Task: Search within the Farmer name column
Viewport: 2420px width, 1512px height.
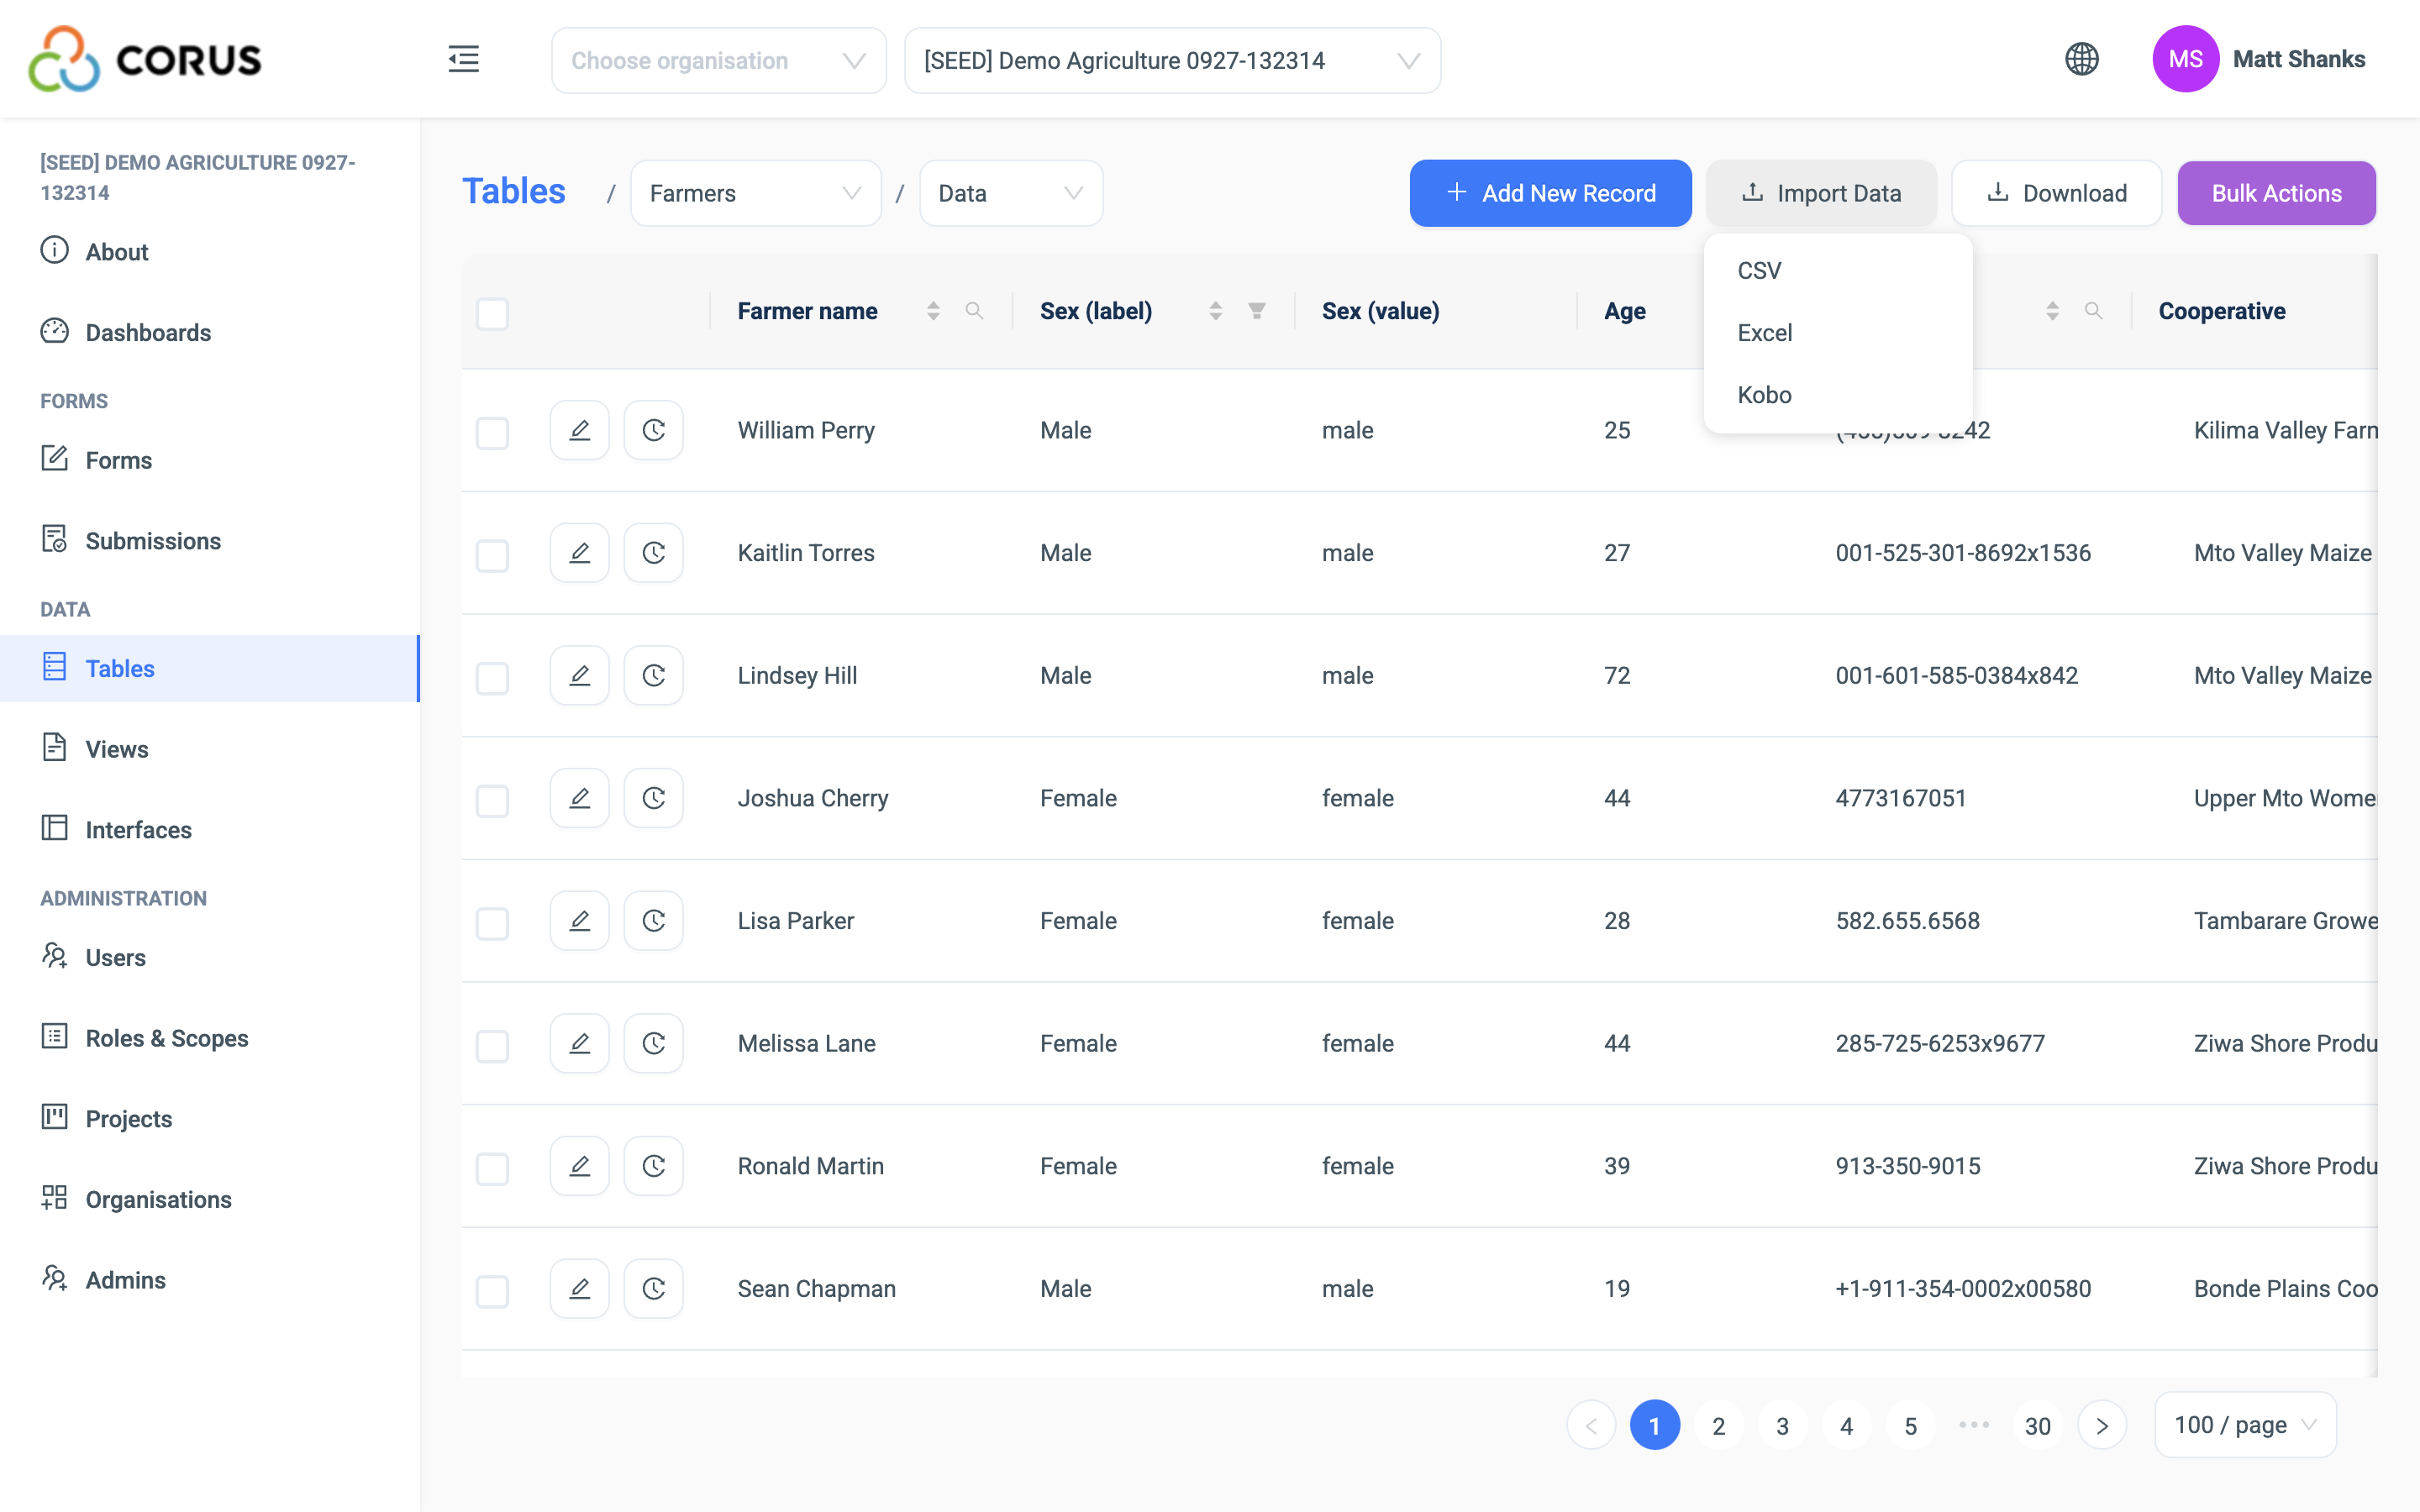Action: (x=974, y=311)
